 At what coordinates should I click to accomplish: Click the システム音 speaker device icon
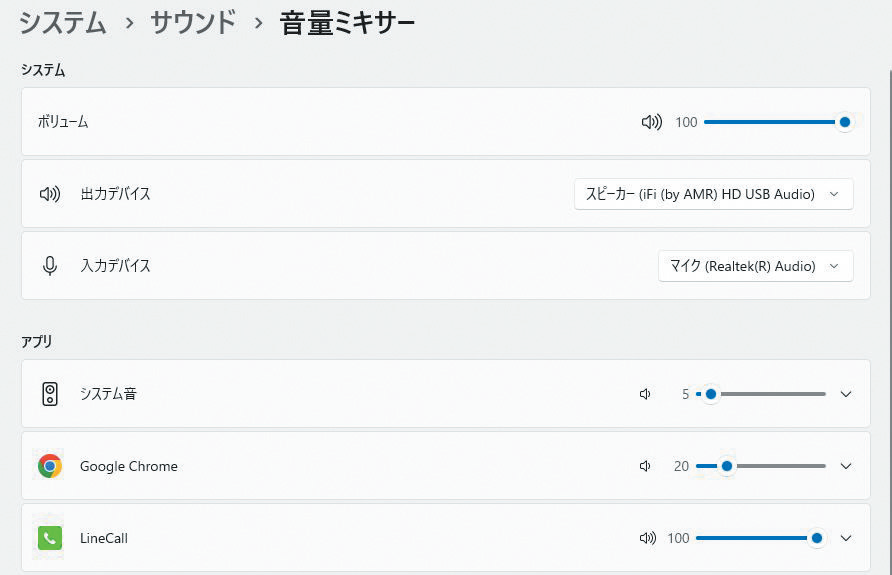pyautogui.click(x=50, y=394)
